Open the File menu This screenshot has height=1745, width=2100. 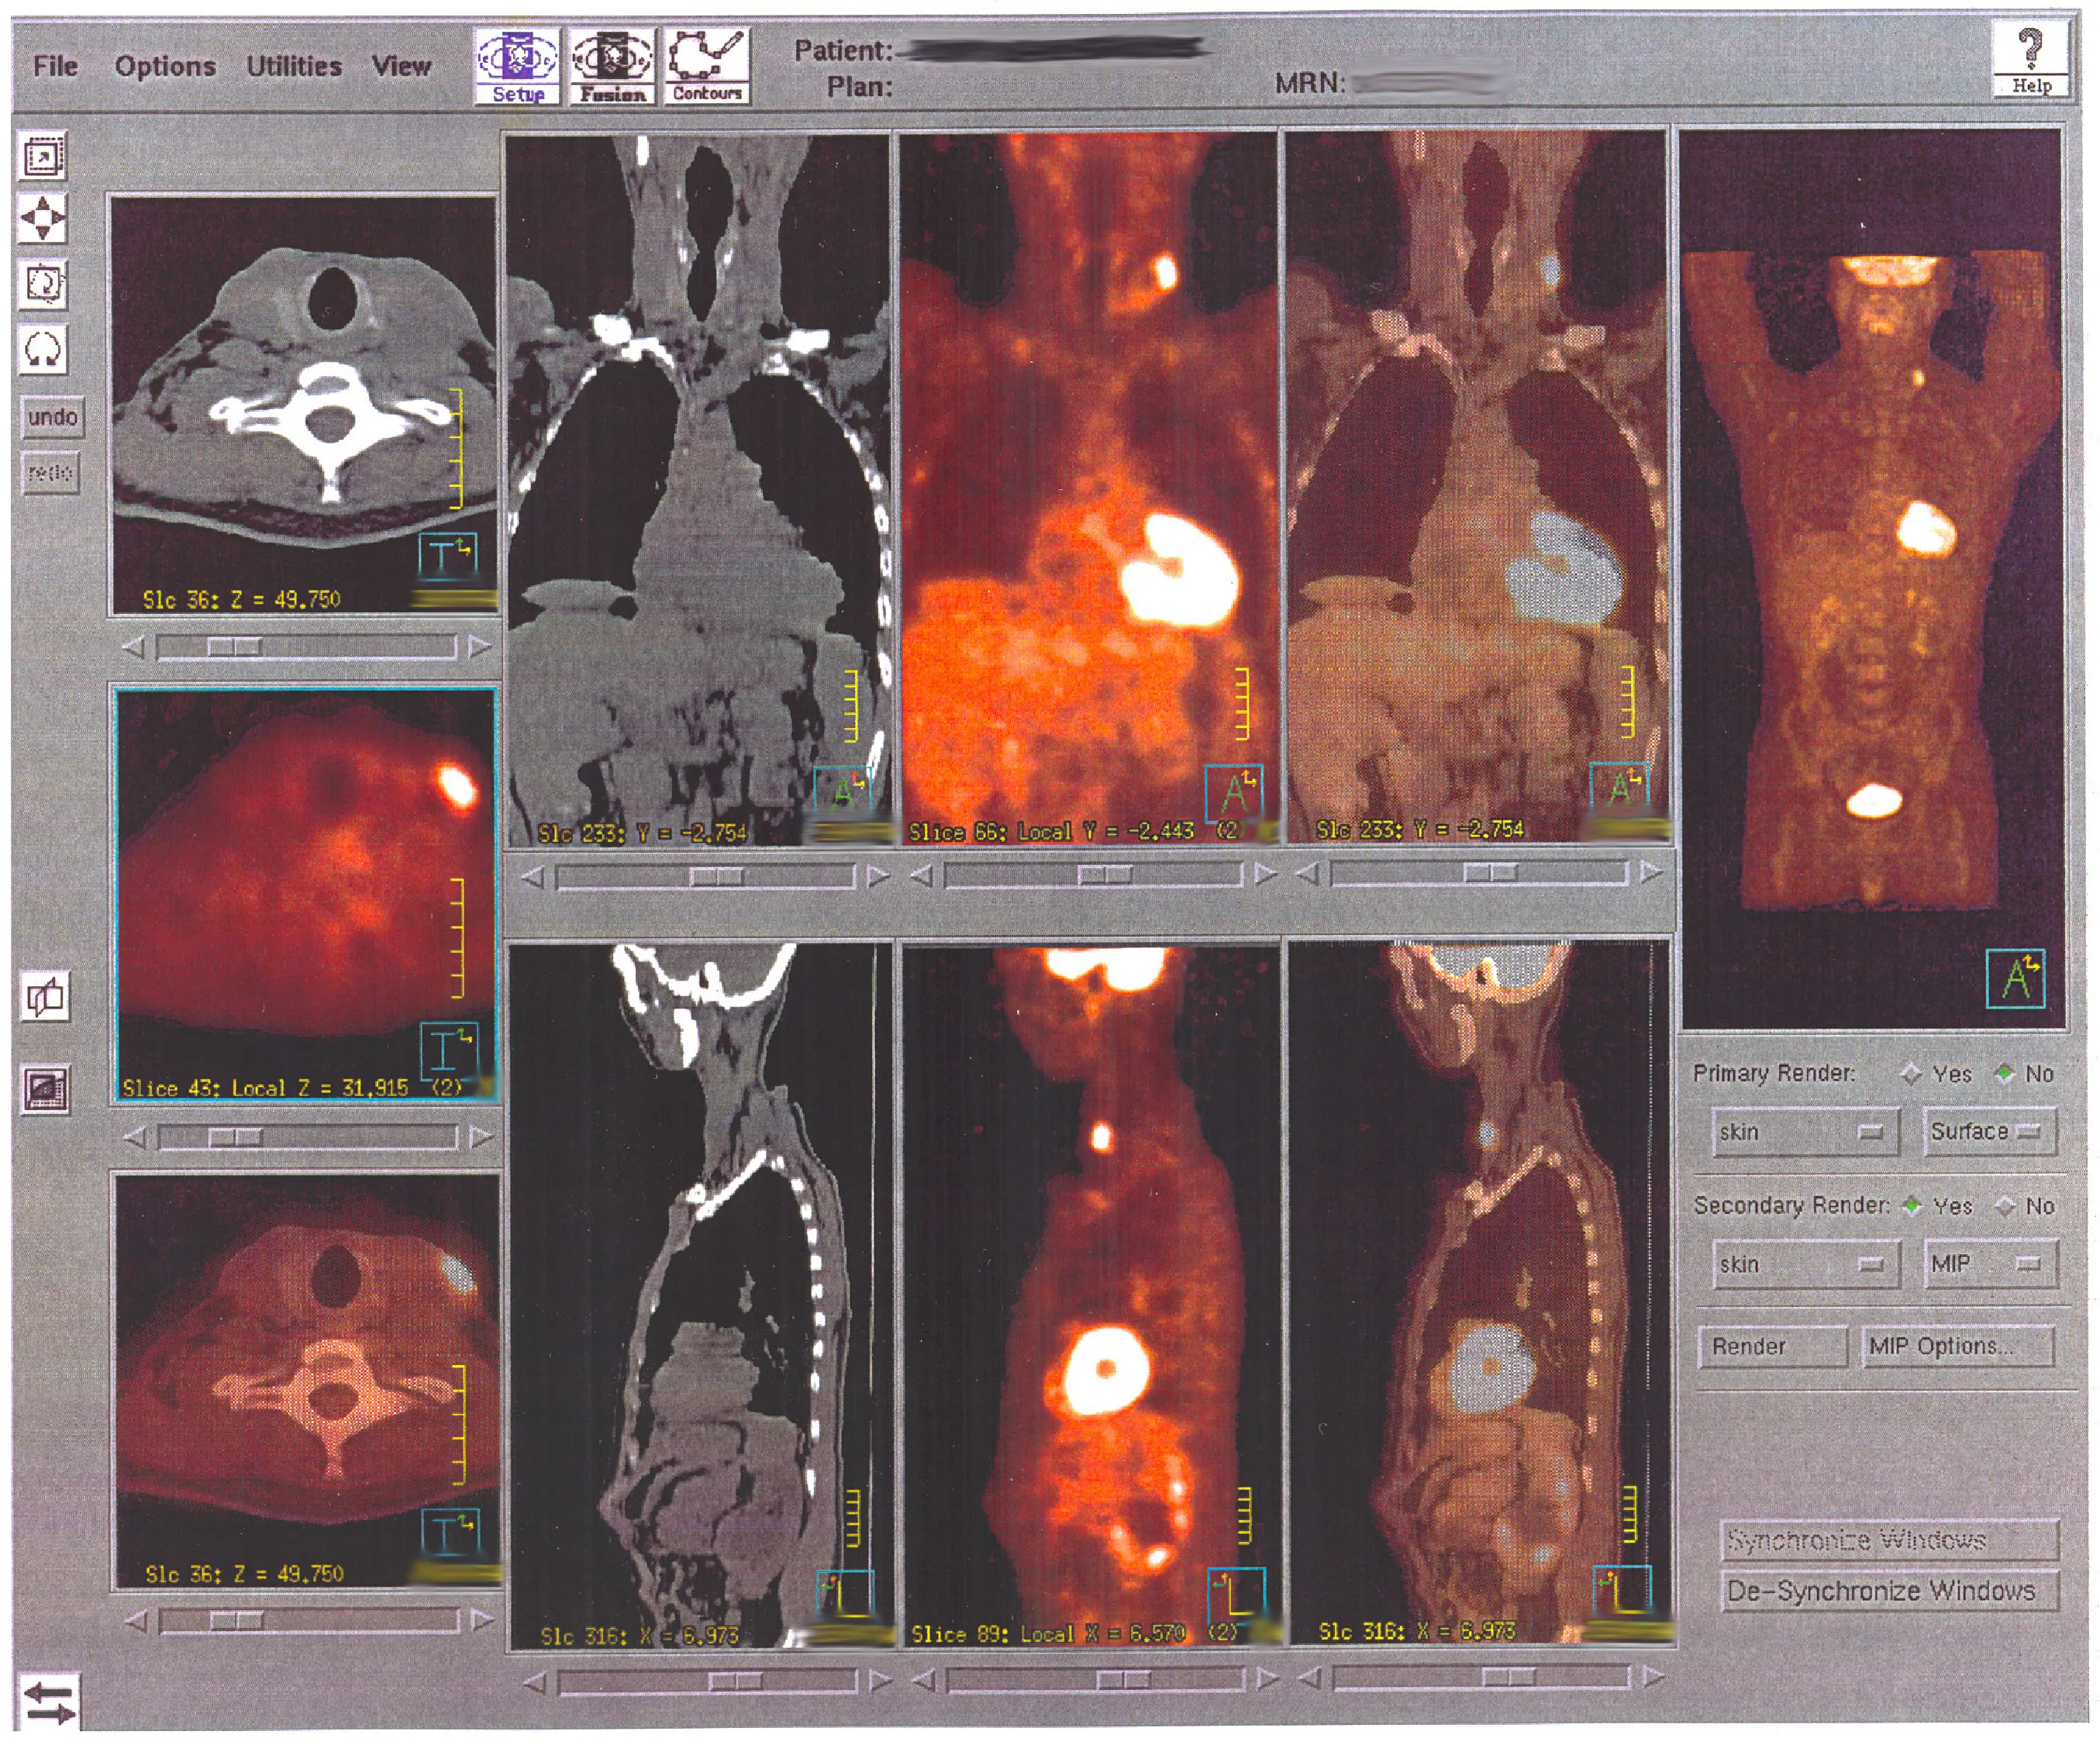coord(55,65)
